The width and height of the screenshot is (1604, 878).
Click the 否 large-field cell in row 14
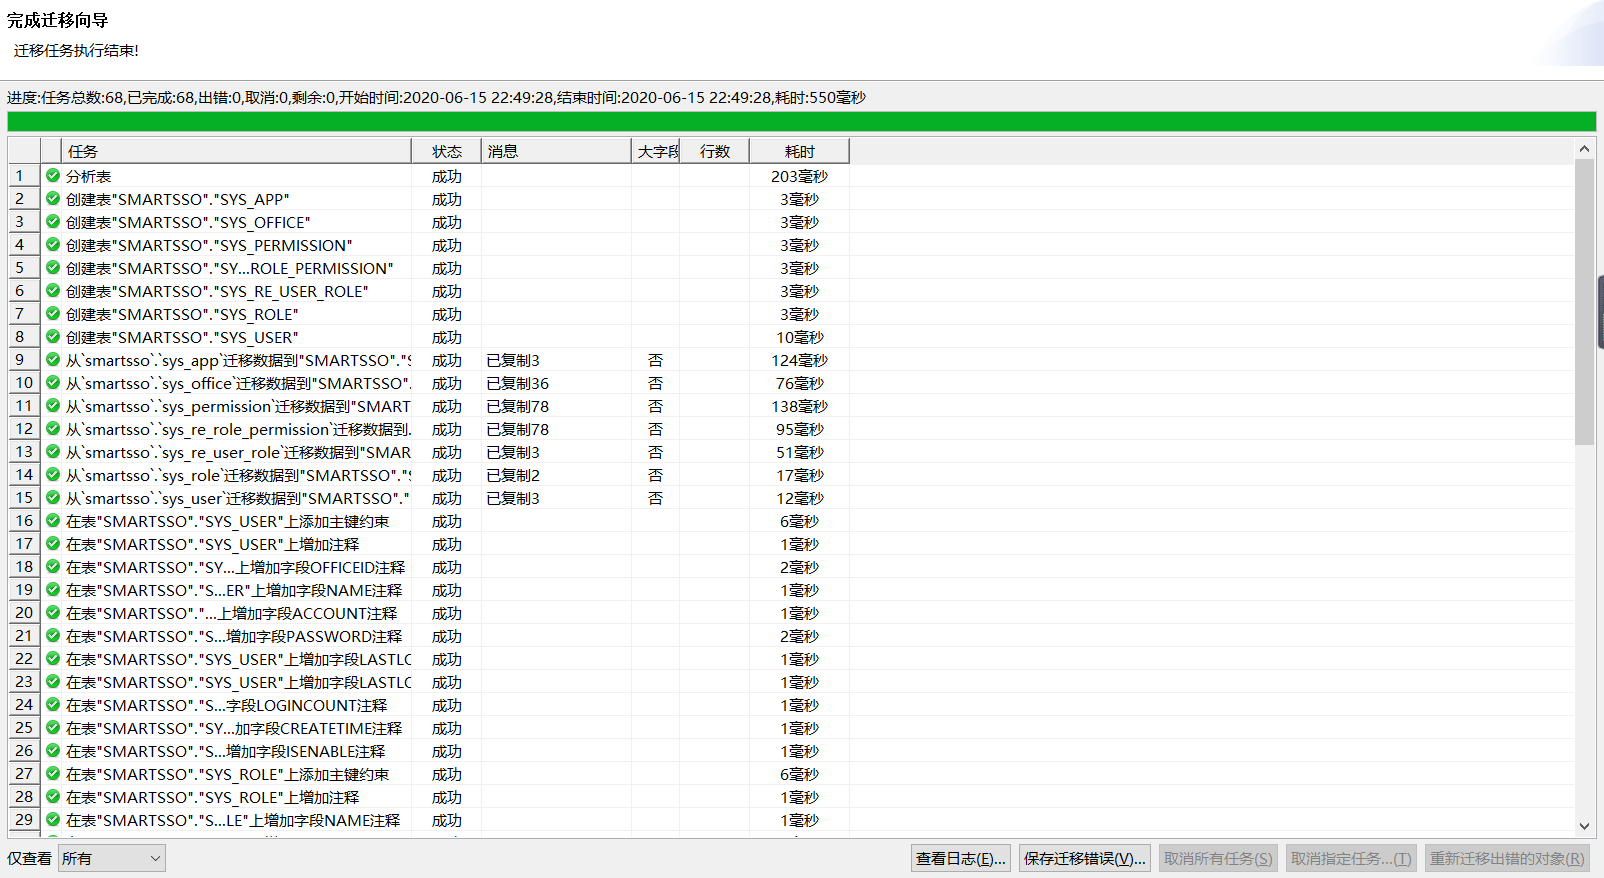(x=656, y=475)
